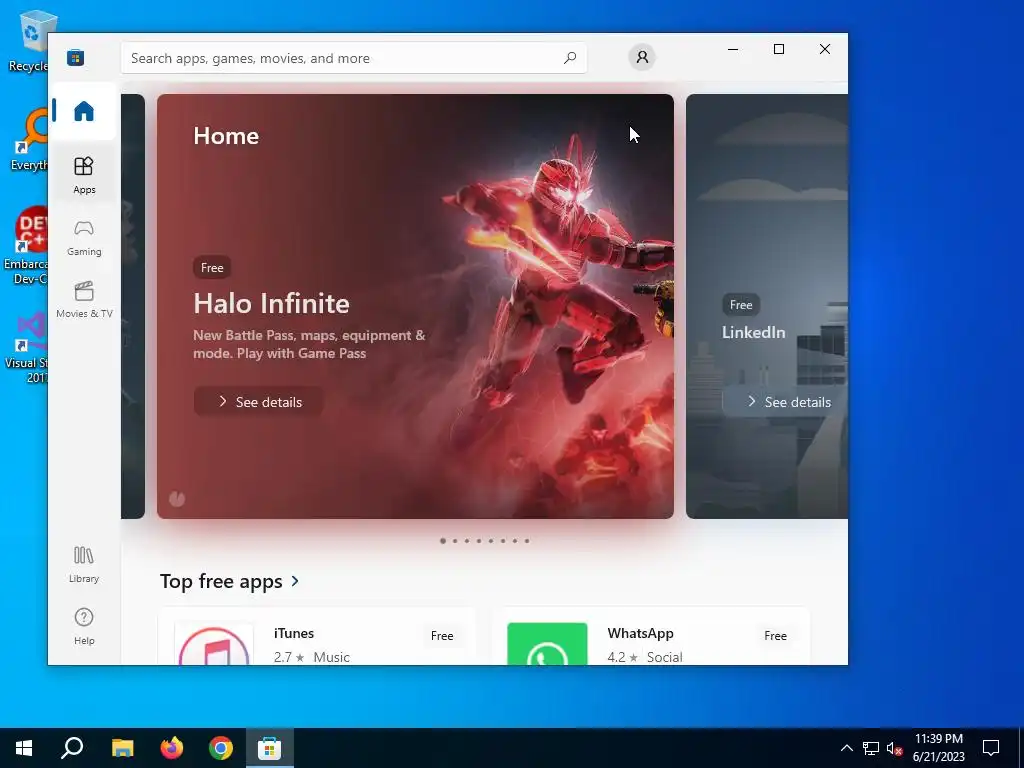Click the LinkedIn card title
The width and height of the screenshot is (1024, 768).
pyautogui.click(x=753, y=332)
